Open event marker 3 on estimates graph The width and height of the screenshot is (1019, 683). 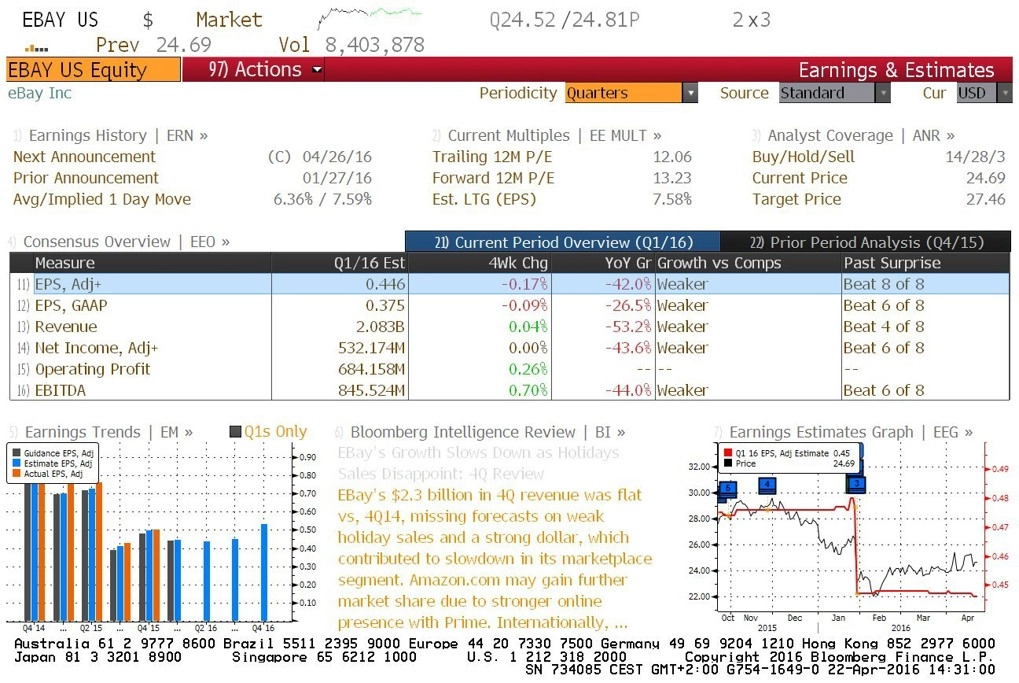[x=857, y=483]
